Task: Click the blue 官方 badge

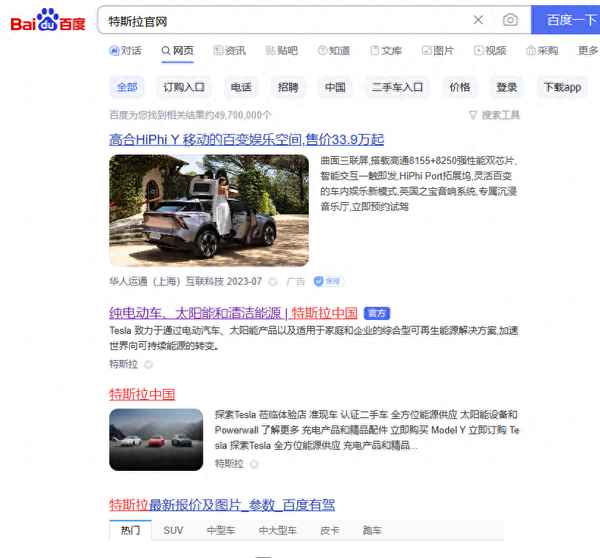Action: (377, 313)
